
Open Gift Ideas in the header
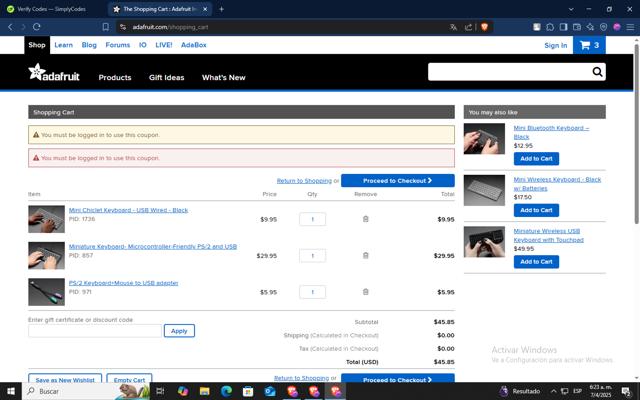tap(167, 78)
